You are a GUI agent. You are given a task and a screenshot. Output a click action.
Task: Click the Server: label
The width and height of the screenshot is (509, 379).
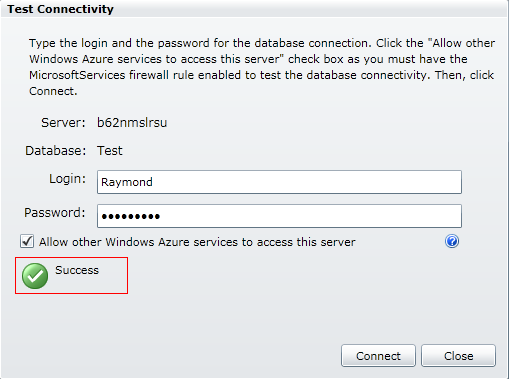tap(63, 123)
